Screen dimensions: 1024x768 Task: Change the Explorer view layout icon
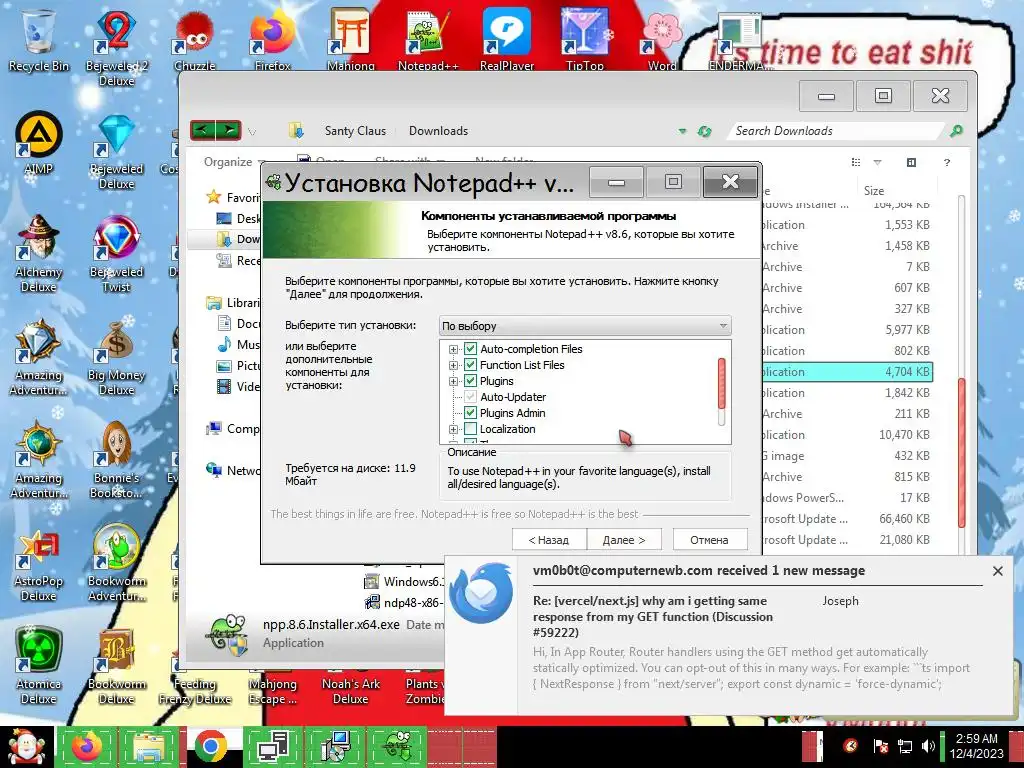point(856,162)
